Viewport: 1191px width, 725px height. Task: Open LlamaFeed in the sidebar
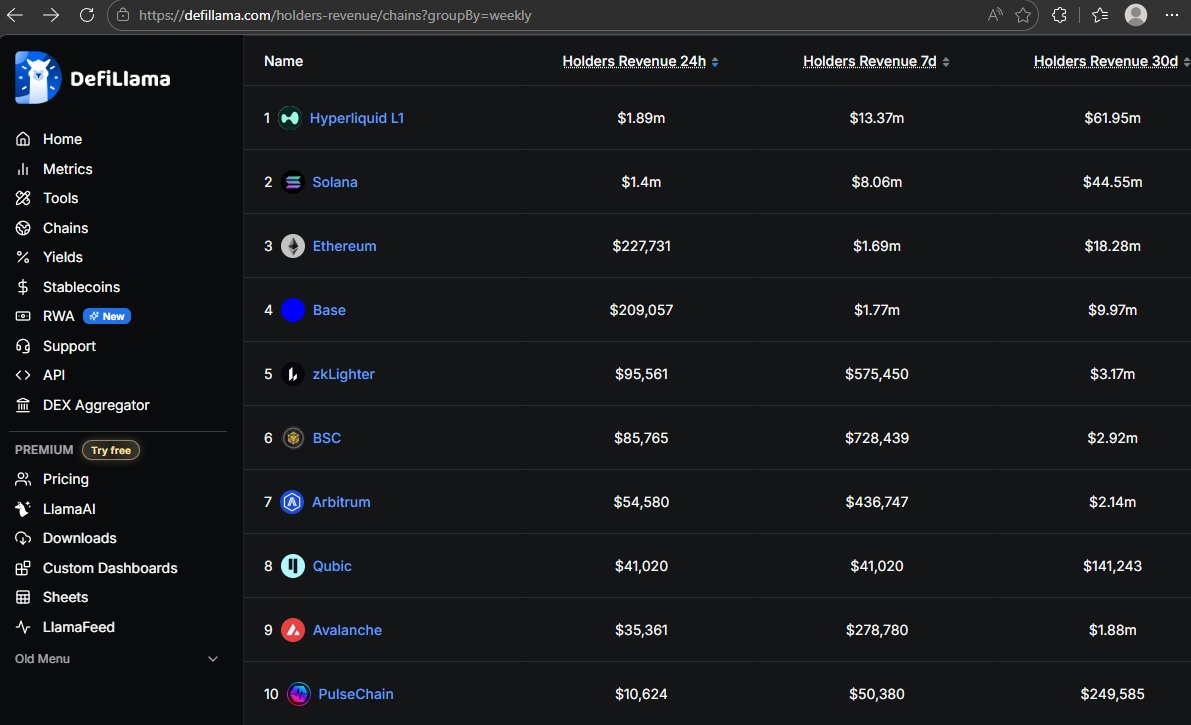click(x=78, y=627)
